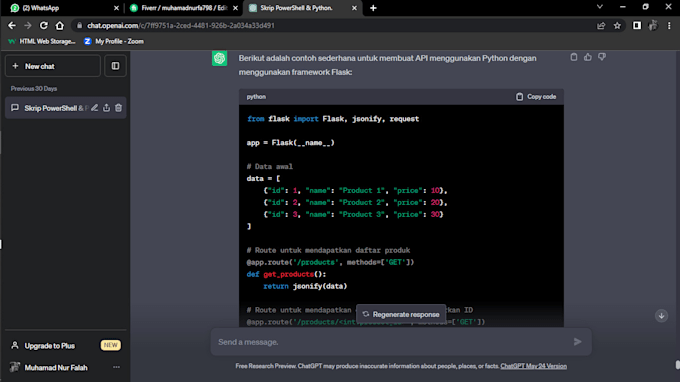Regenerate the response
Viewport: 680px width, 382px height.
click(x=401, y=314)
